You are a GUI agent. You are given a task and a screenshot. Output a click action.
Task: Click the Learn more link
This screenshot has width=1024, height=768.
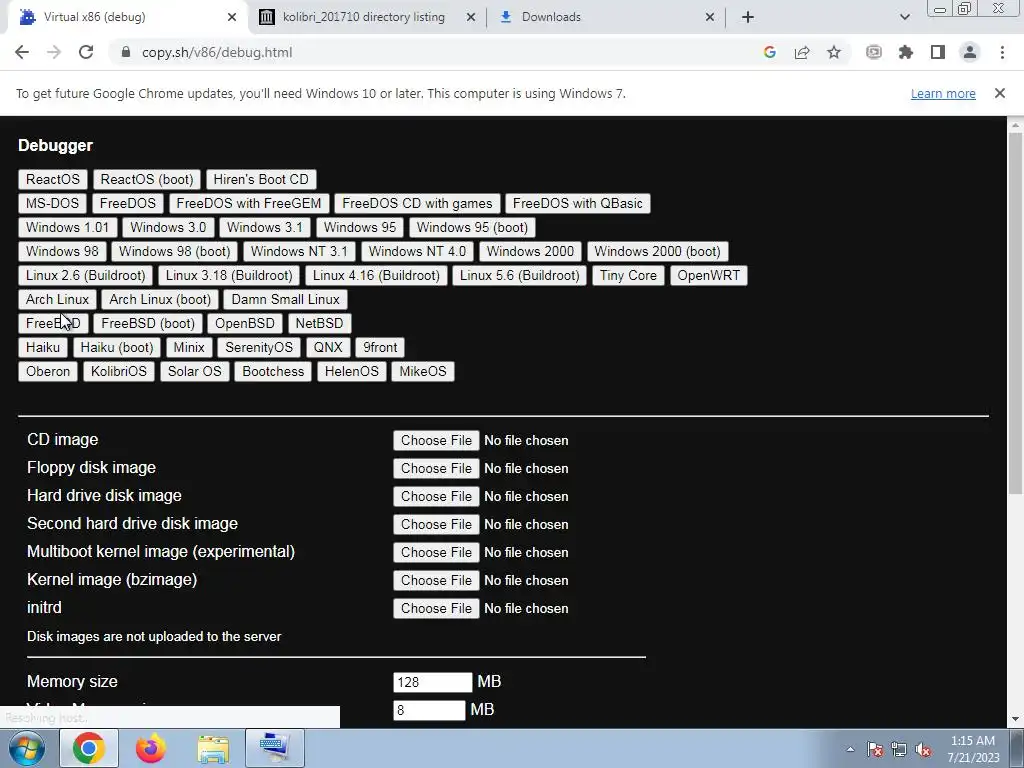pyautogui.click(x=943, y=93)
